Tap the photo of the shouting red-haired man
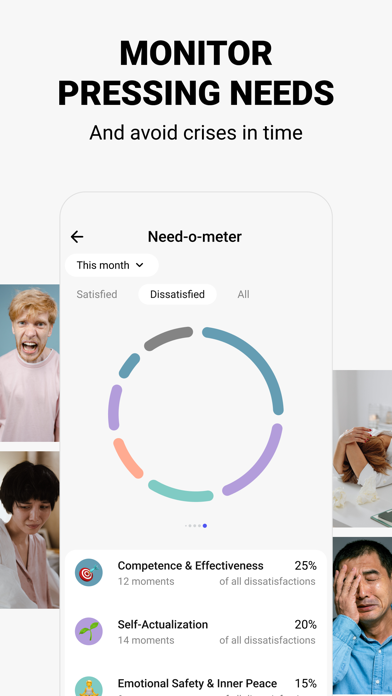This screenshot has height=696, width=392. 30,363
